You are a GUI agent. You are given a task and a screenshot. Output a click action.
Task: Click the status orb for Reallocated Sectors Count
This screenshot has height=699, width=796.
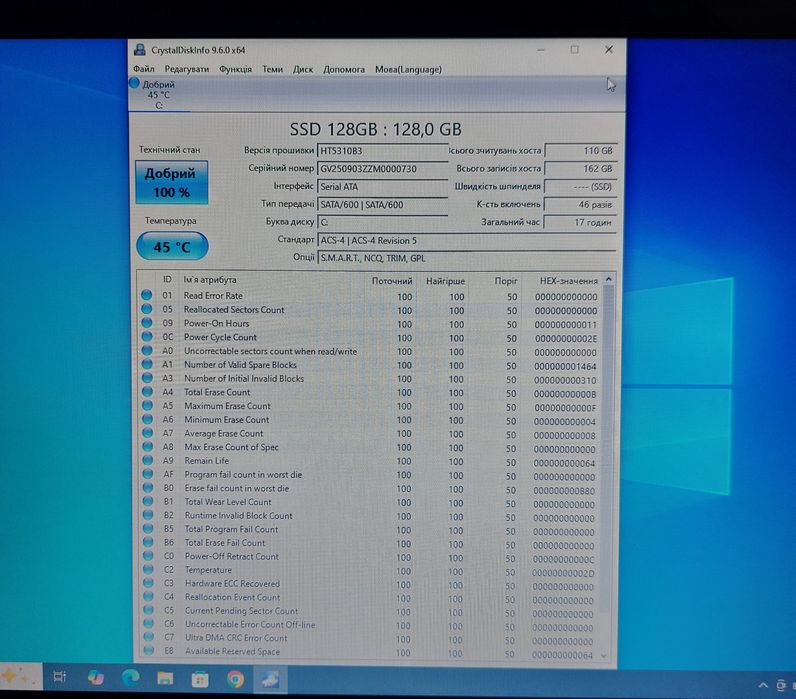click(x=147, y=309)
